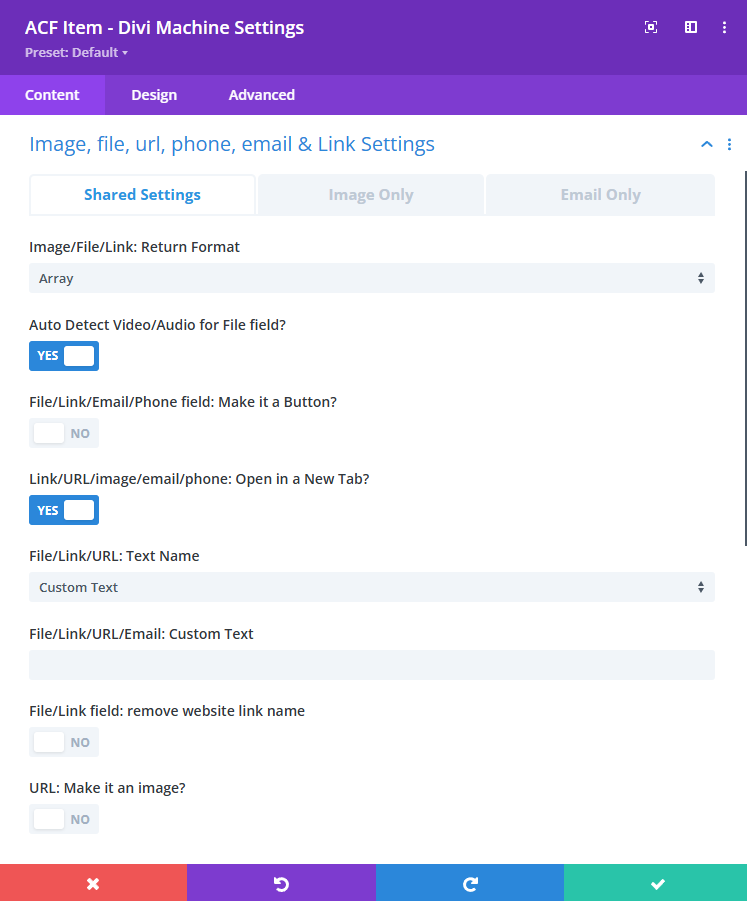The image size is (747, 901).
Task: Toggle Make it a Button switch
Action: [x=64, y=433]
